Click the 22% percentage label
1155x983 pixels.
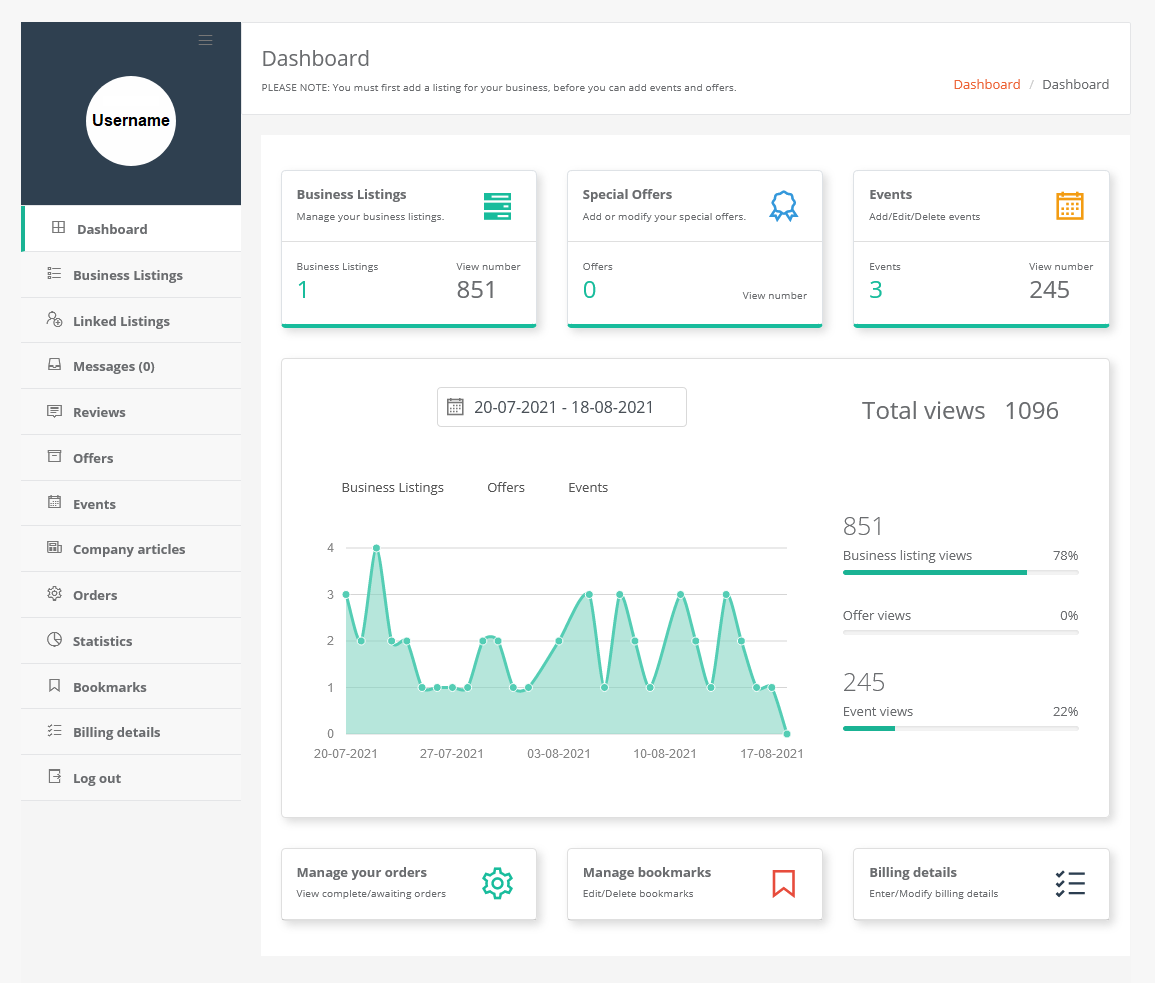click(1065, 712)
